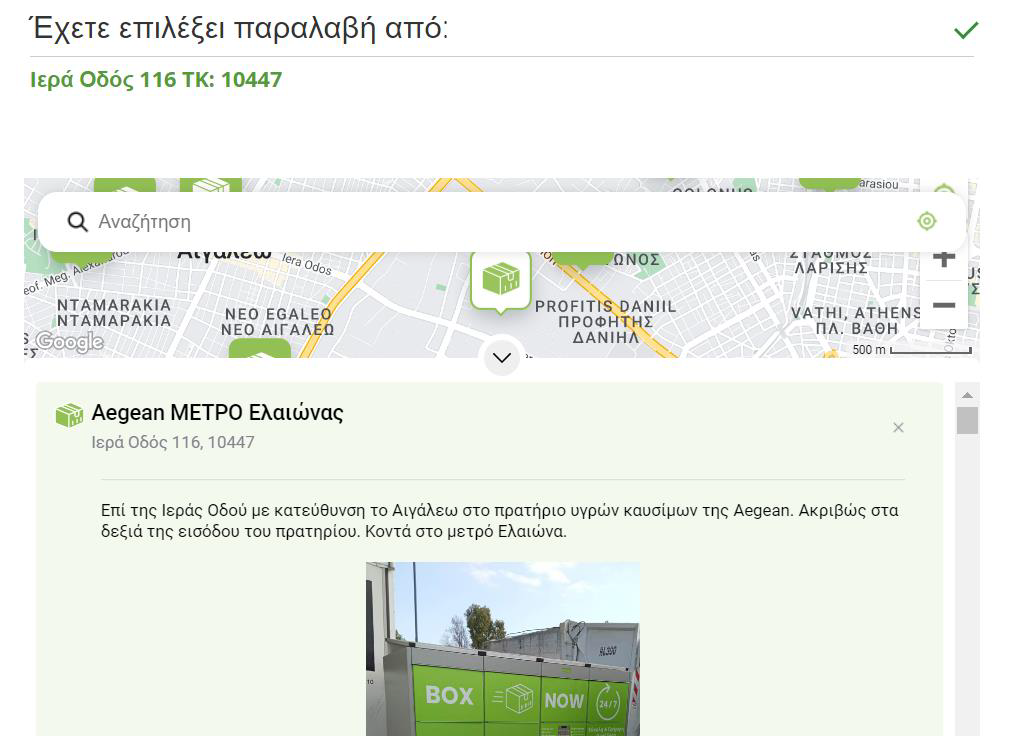Viewport: 1010px width, 736px height.
Task: Click the Έχετε επιλέξει παραλαβή από heading
Action: coord(240,29)
